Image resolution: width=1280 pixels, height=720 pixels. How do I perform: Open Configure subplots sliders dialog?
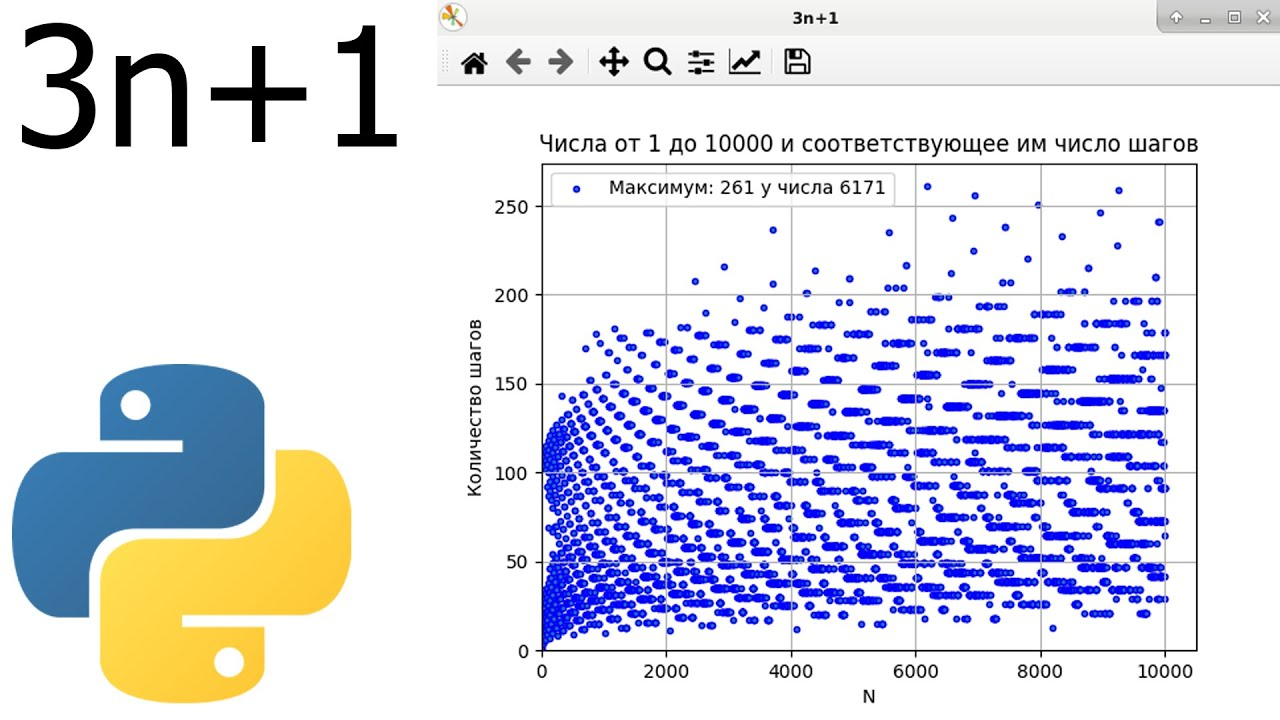(x=701, y=63)
